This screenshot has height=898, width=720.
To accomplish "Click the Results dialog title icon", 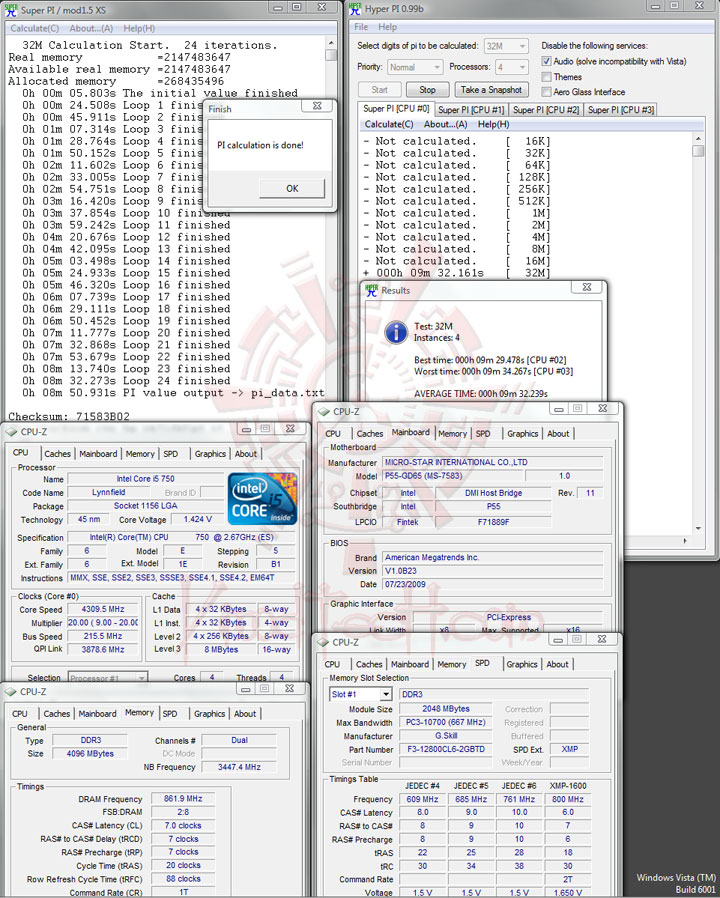I will pyautogui.click(x=372, y=290).
